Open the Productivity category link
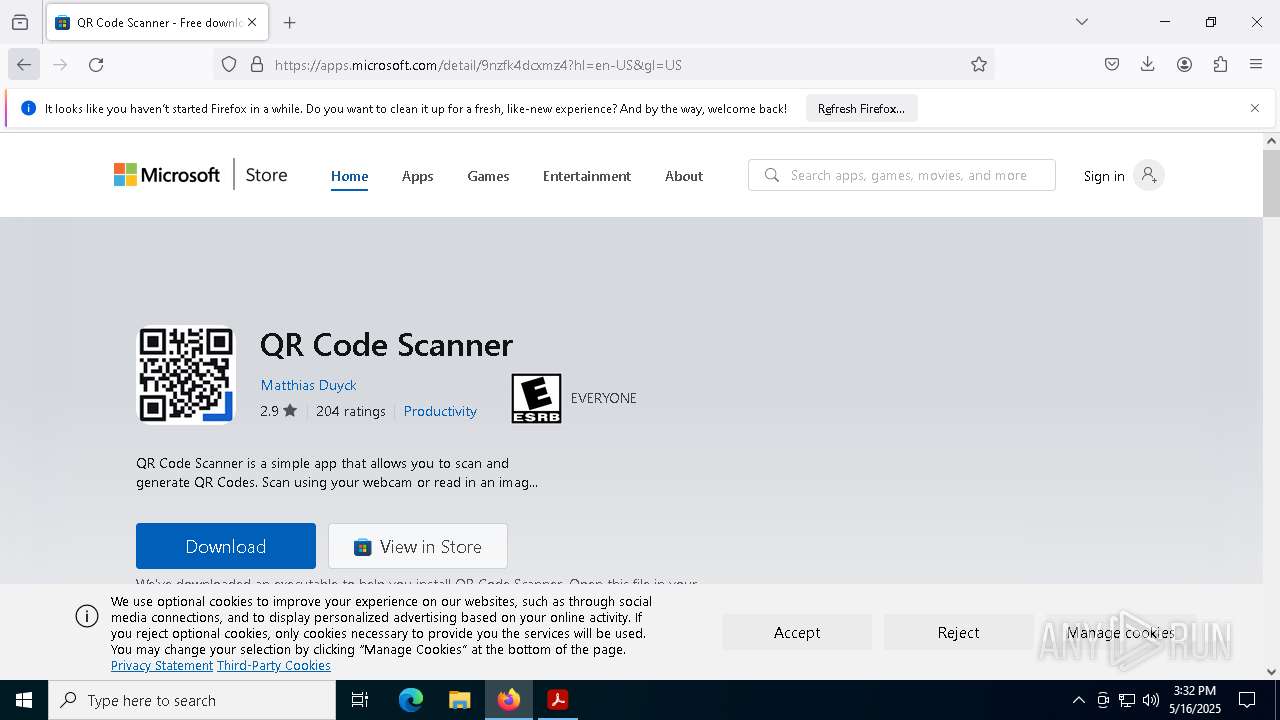 tap(440, 411)
